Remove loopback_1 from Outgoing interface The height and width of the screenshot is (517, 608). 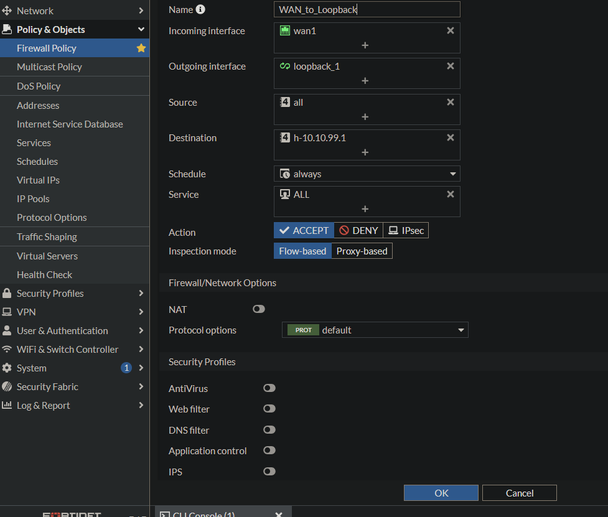coord(450,66)
